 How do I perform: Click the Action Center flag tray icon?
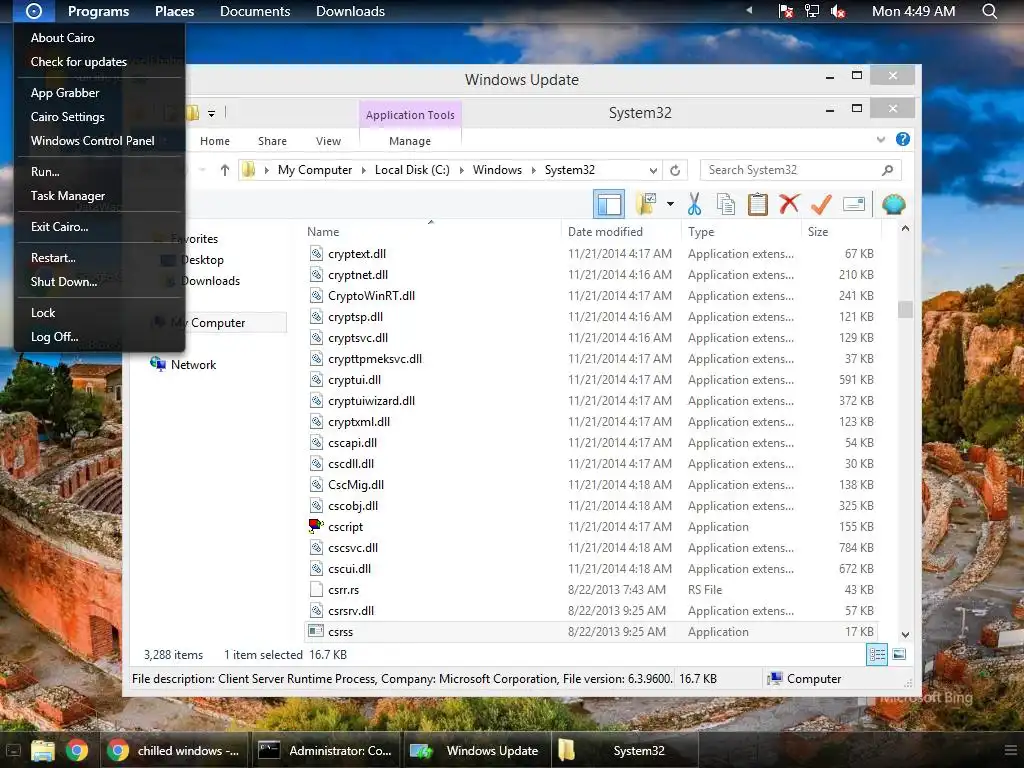[x=786, y=11]
